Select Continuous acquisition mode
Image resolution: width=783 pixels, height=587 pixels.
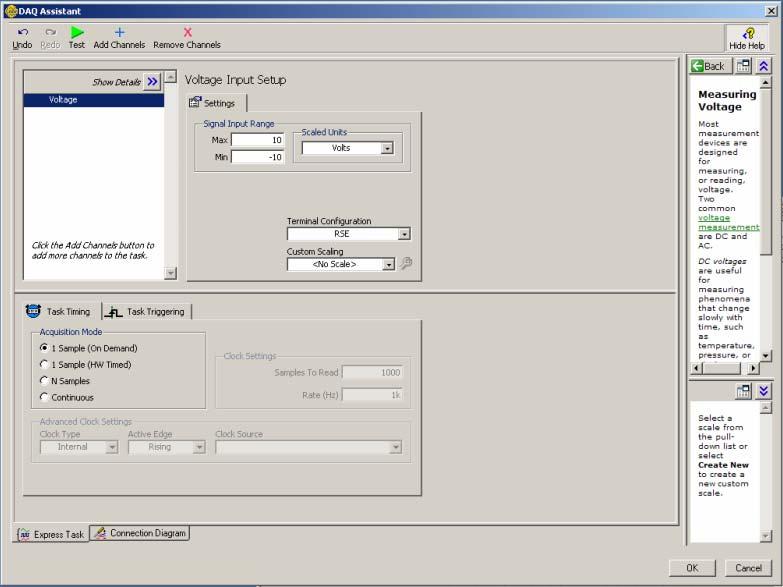tap(44, 397)
